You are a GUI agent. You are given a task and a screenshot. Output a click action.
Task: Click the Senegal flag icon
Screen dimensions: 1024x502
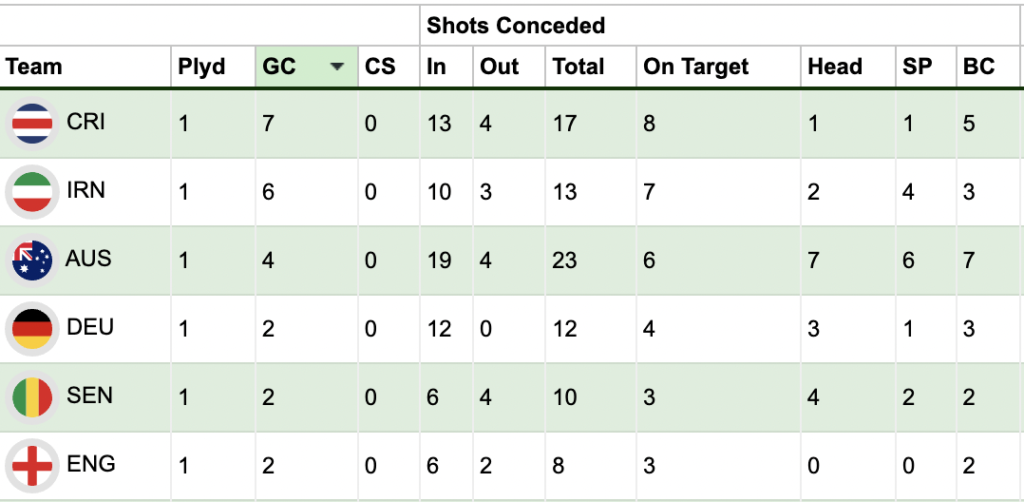32,397
